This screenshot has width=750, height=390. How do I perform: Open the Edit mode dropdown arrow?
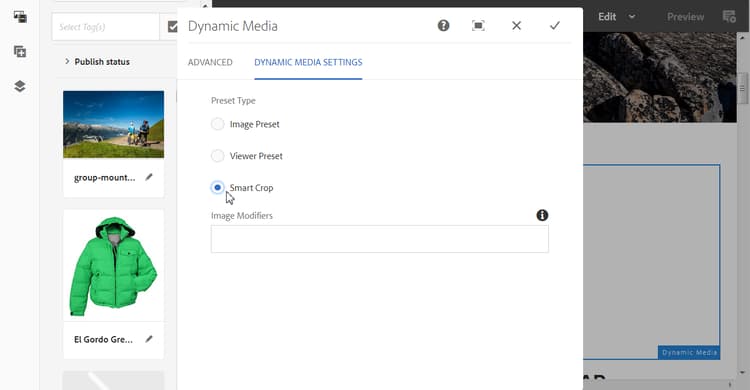click(x=632, y=17)
